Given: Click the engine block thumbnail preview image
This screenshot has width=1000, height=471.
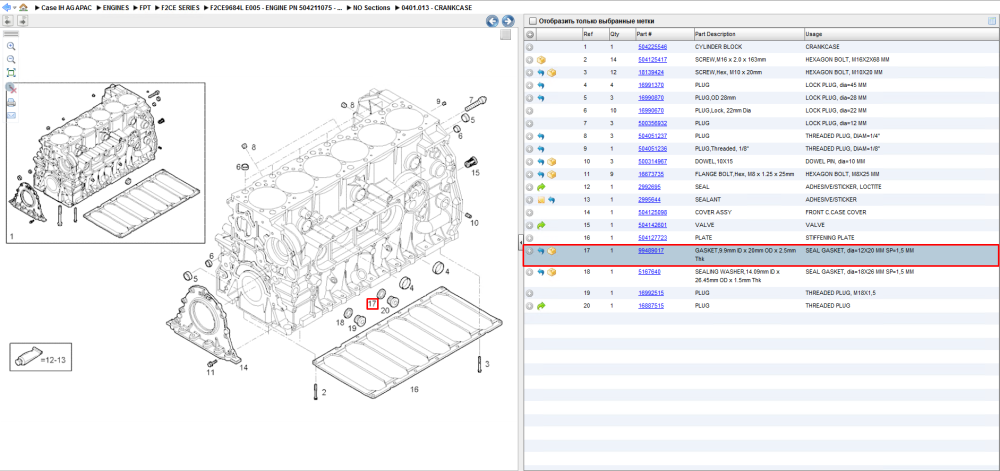Looking at the screenshot, I should (106, 163).
